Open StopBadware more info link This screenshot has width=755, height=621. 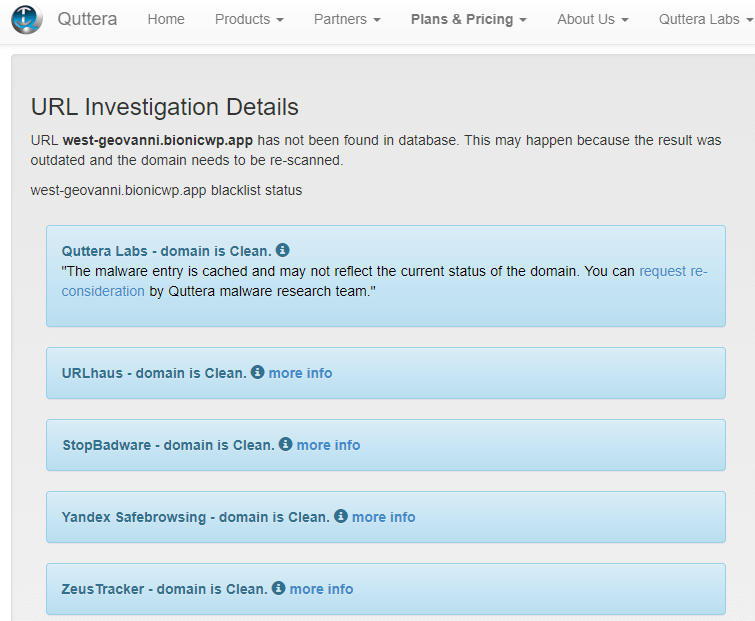click(328, 445)
